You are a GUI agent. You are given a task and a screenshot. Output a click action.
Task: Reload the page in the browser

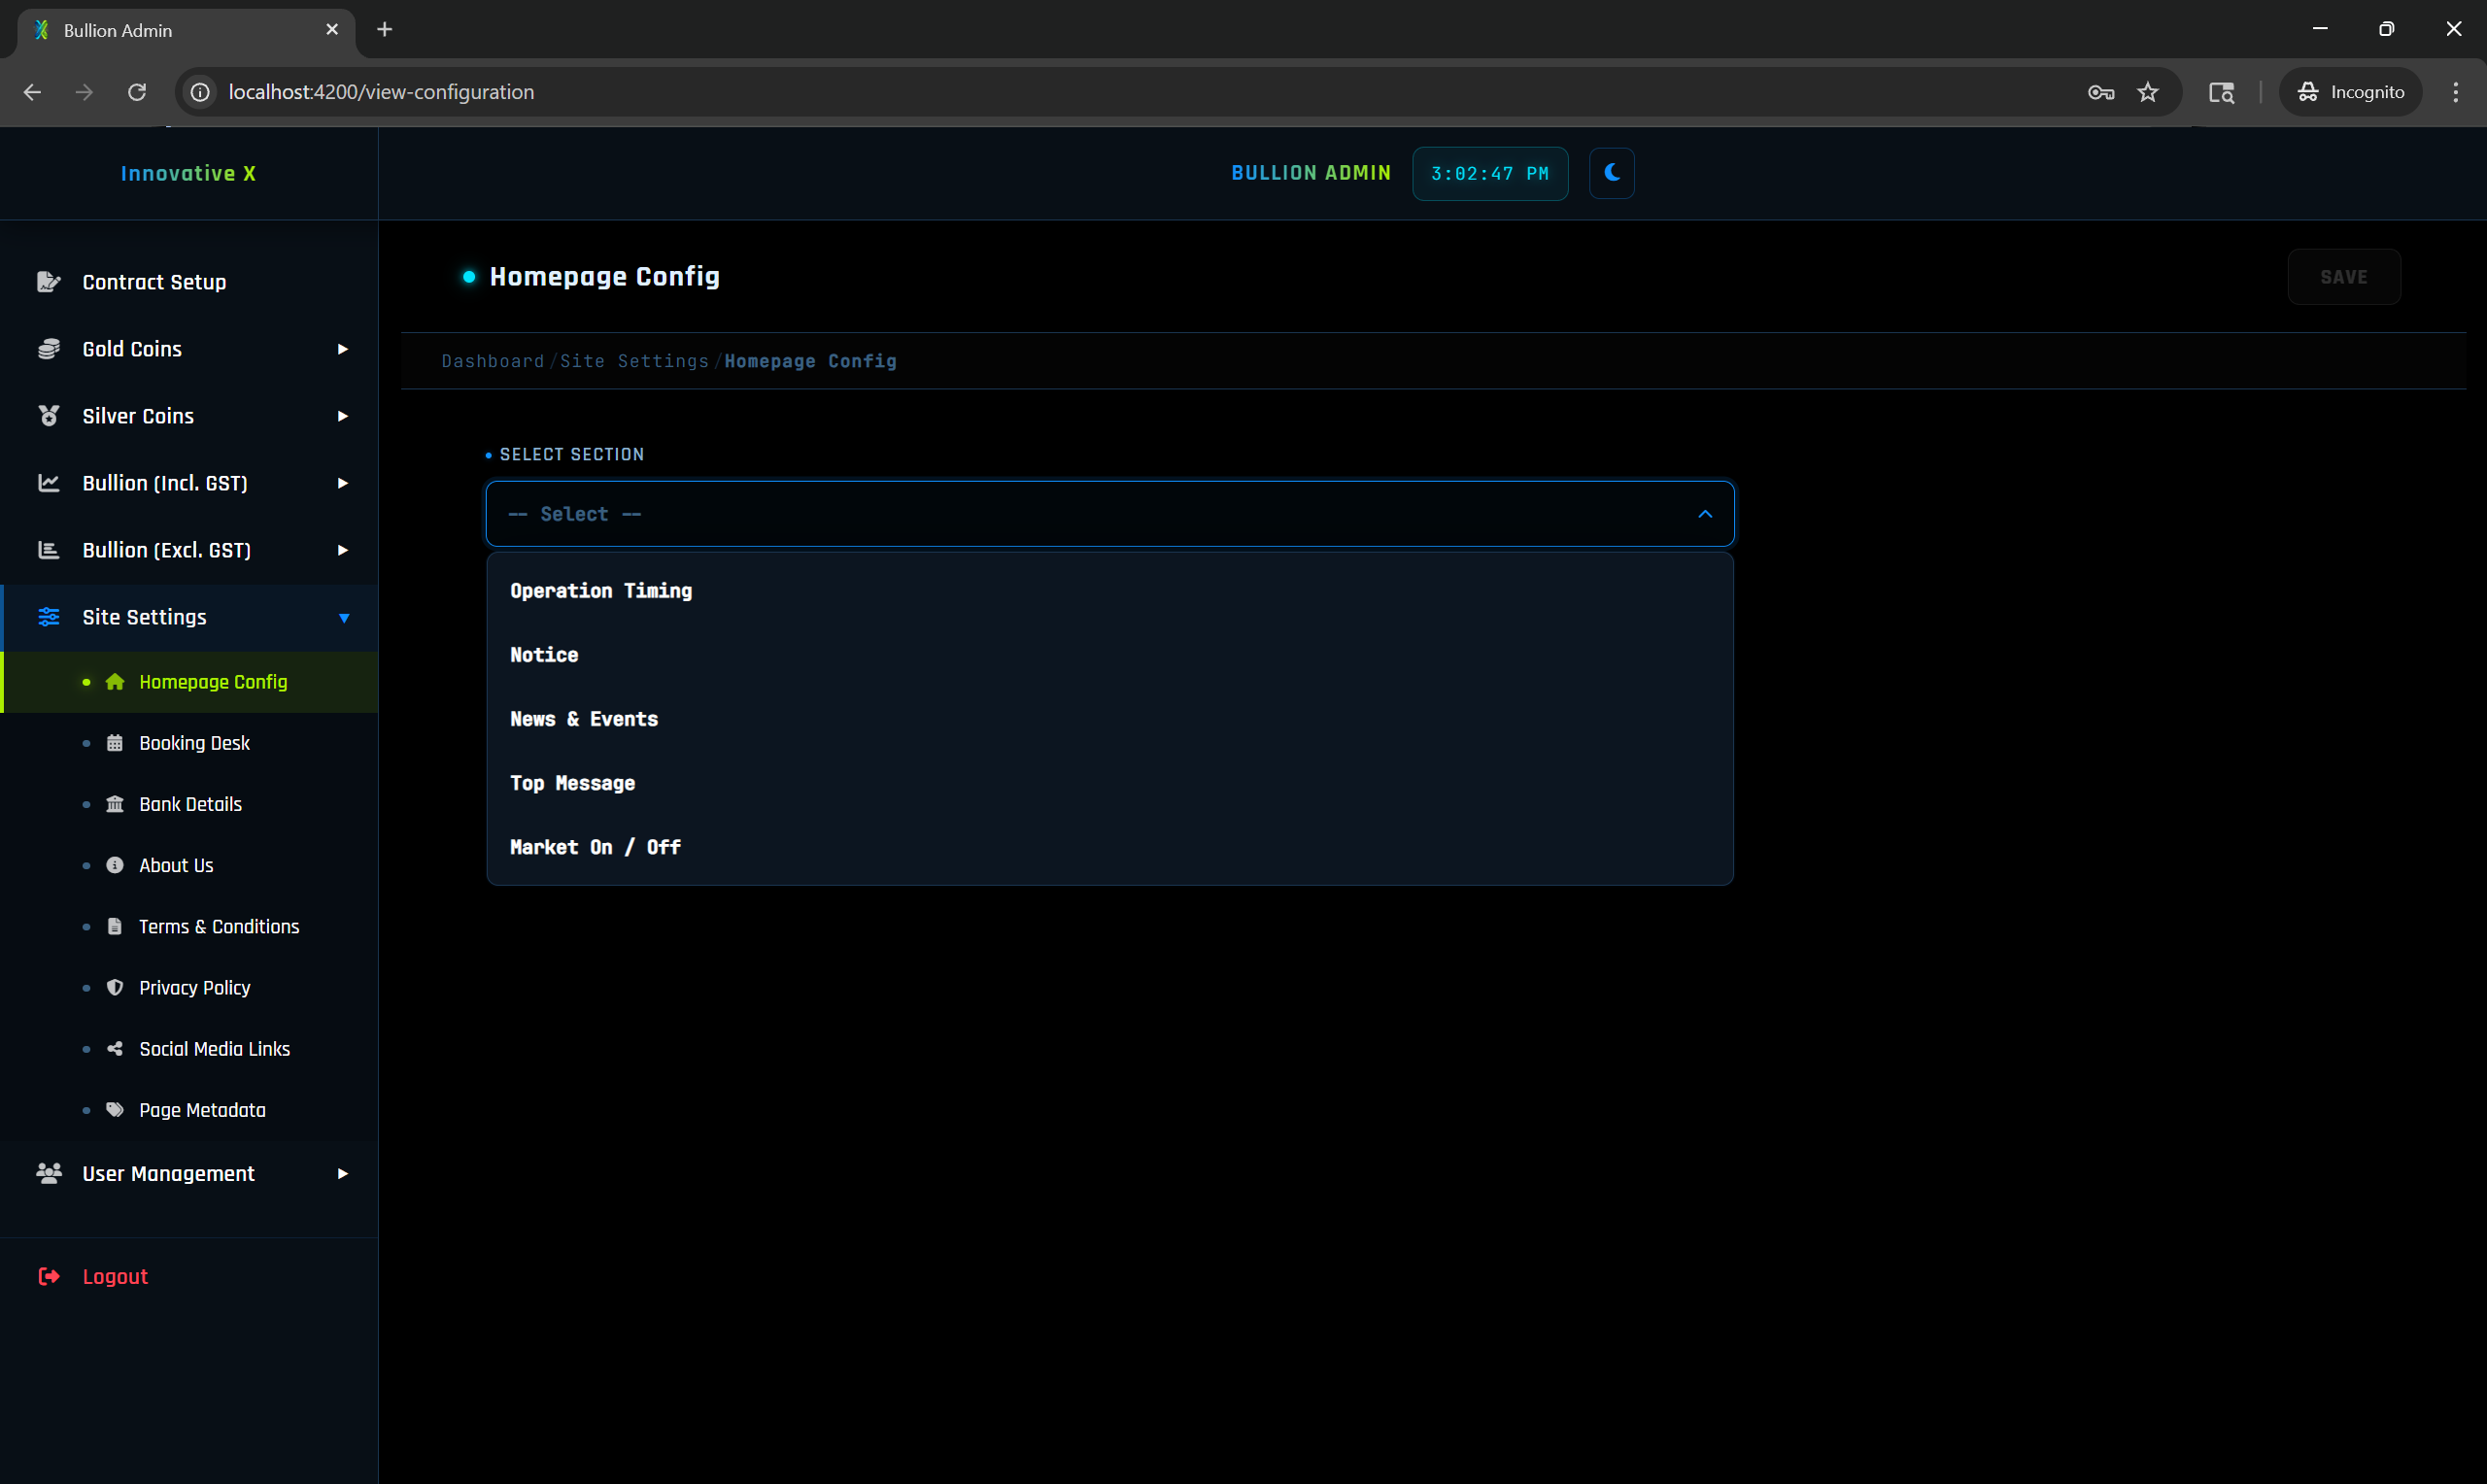click(137, 92)
